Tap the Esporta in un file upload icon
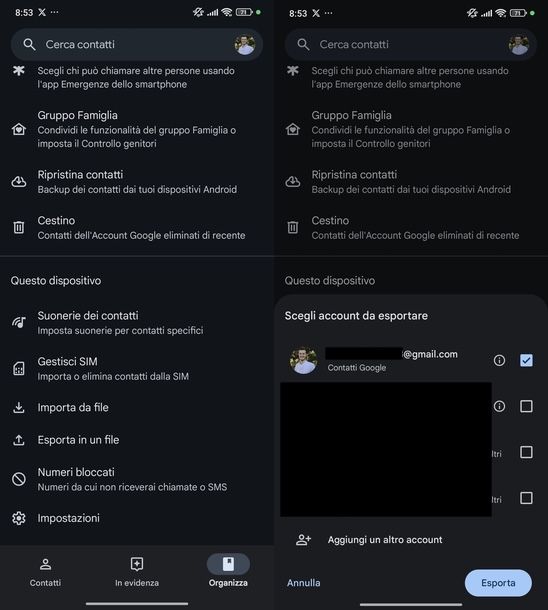 (x=19, y=440)
